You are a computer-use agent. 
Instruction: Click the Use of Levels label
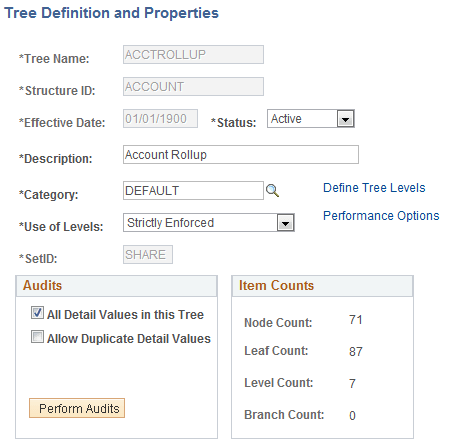pos(61,227)
